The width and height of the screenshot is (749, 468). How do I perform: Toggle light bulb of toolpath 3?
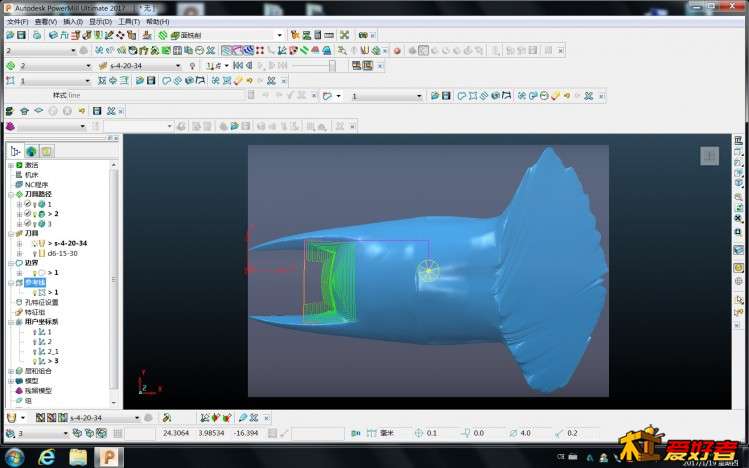(35, 224)
